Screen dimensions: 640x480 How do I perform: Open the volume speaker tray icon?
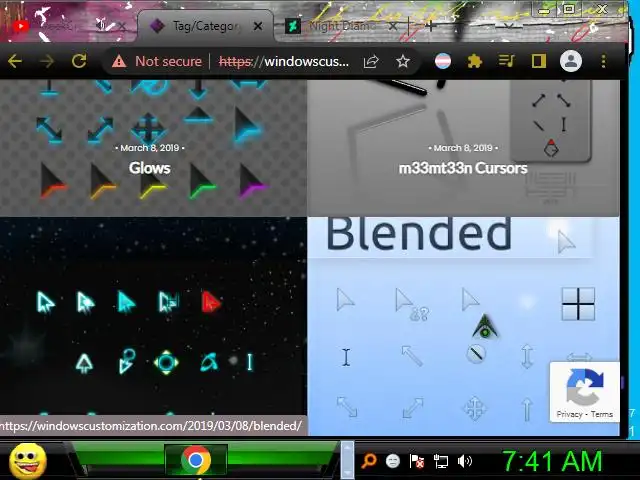tap(464, 461)
